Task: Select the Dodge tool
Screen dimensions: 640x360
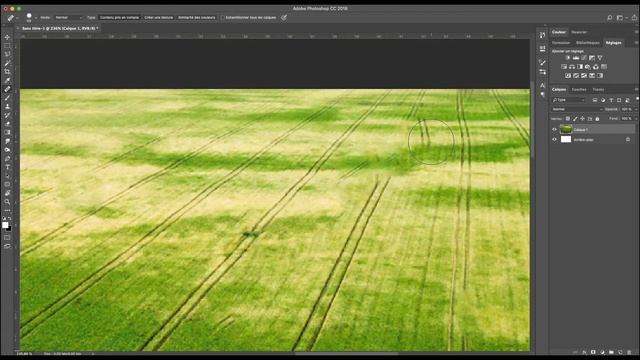Action: 7,150
